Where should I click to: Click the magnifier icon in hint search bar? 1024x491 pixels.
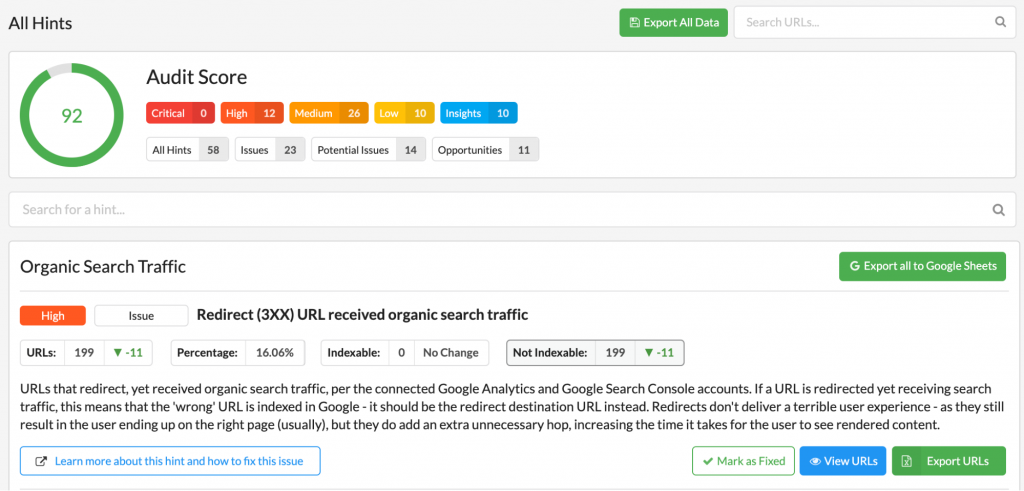click(x=999, y=210)
